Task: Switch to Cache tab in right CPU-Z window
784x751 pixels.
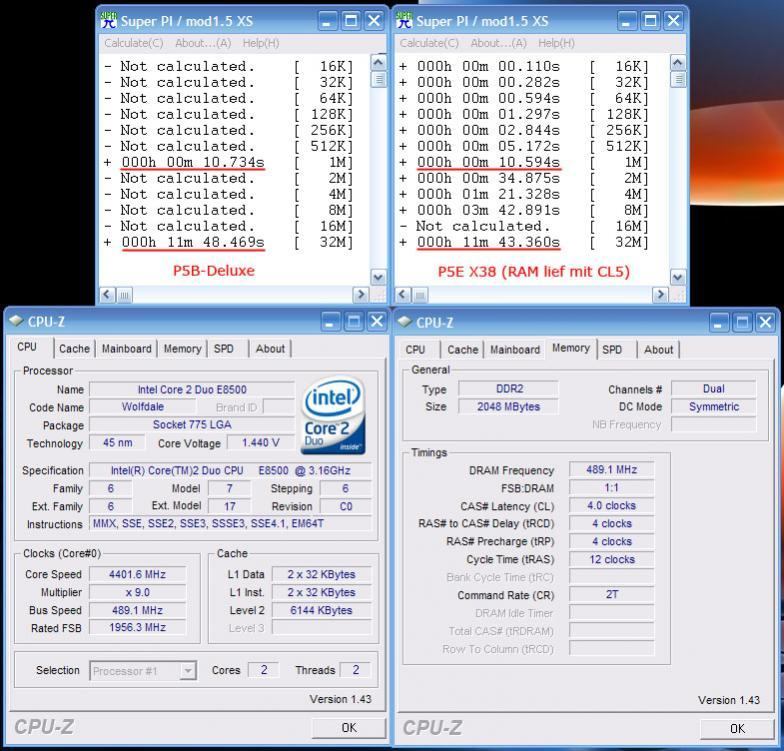Action: coord(462,350)
